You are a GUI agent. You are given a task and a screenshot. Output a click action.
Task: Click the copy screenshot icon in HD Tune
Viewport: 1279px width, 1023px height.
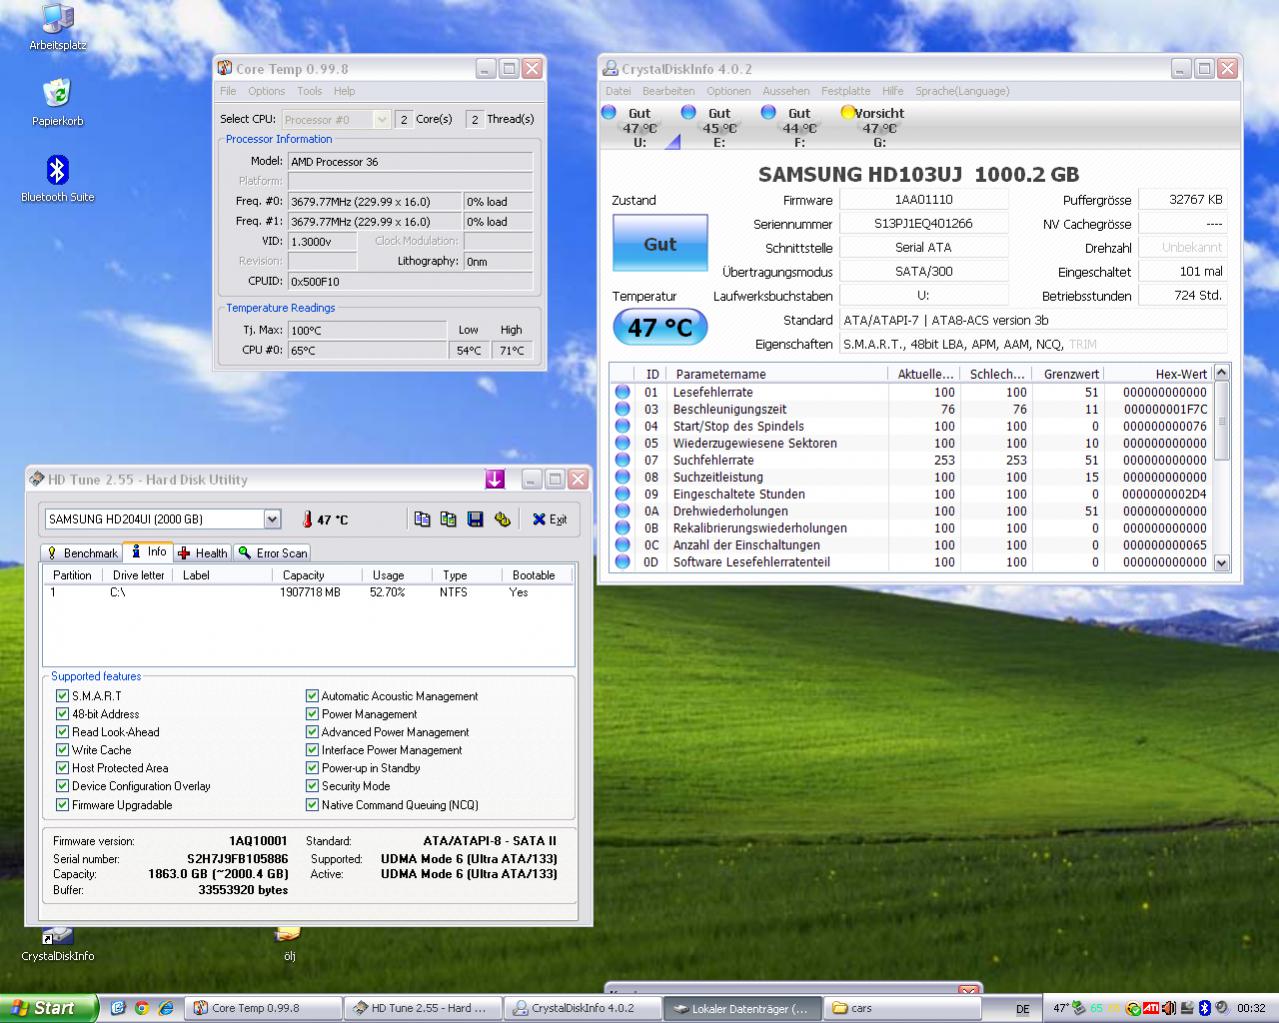click(x=448, y=519)
